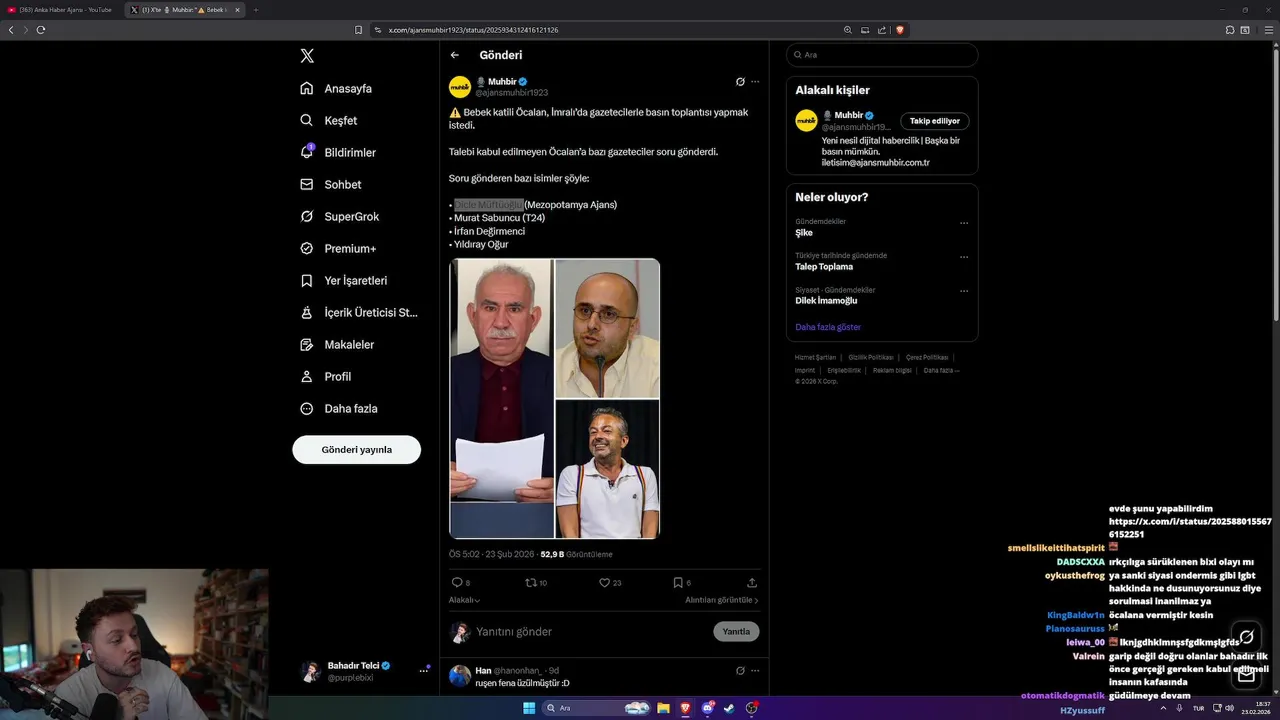
Task: Open a new browser tab
Action: click(x=256, y=10)
